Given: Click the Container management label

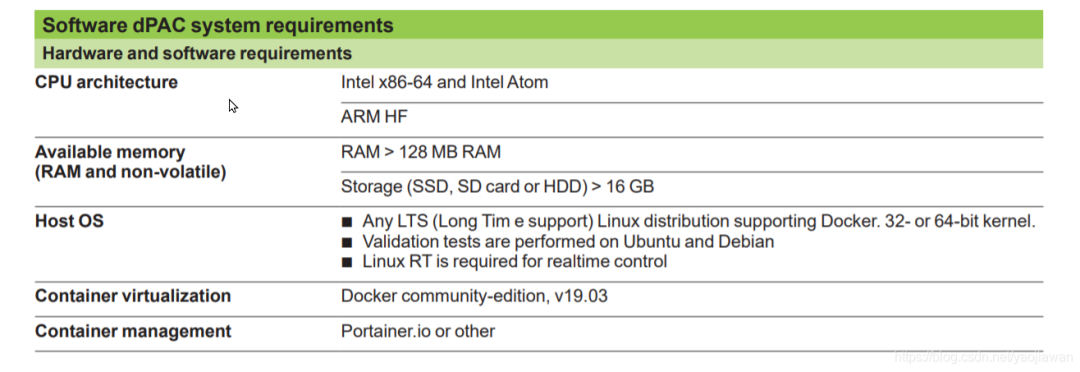Looking at the screenshot, I should [133, 331].
